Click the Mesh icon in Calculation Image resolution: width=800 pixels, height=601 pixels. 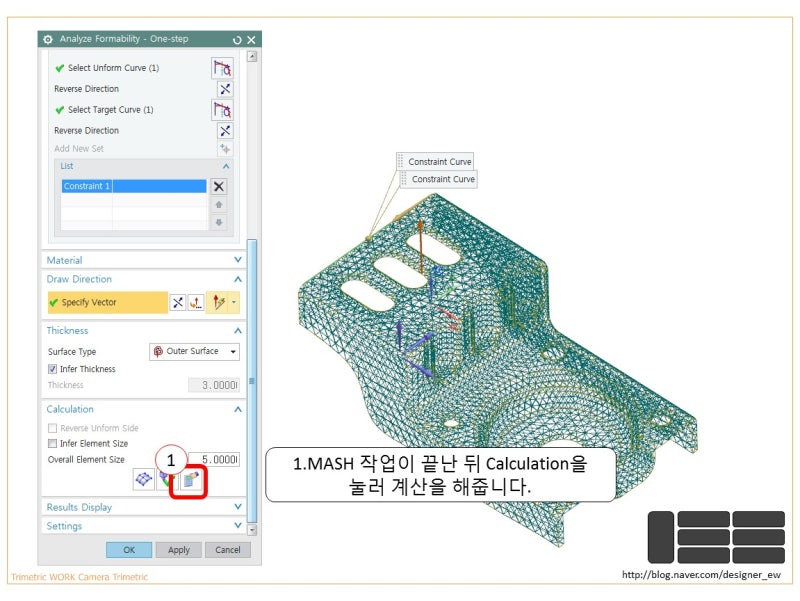[x=143, y=479]
